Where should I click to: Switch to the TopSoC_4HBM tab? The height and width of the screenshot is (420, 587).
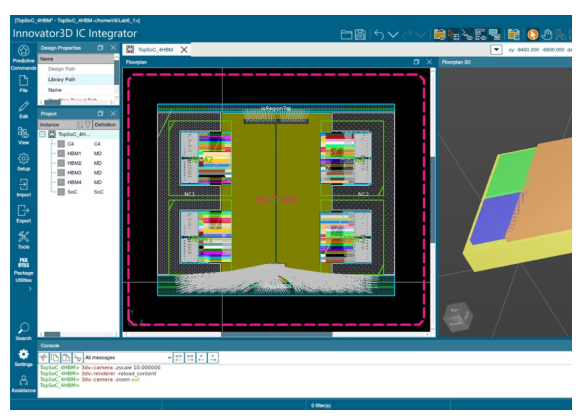(156, 49)
